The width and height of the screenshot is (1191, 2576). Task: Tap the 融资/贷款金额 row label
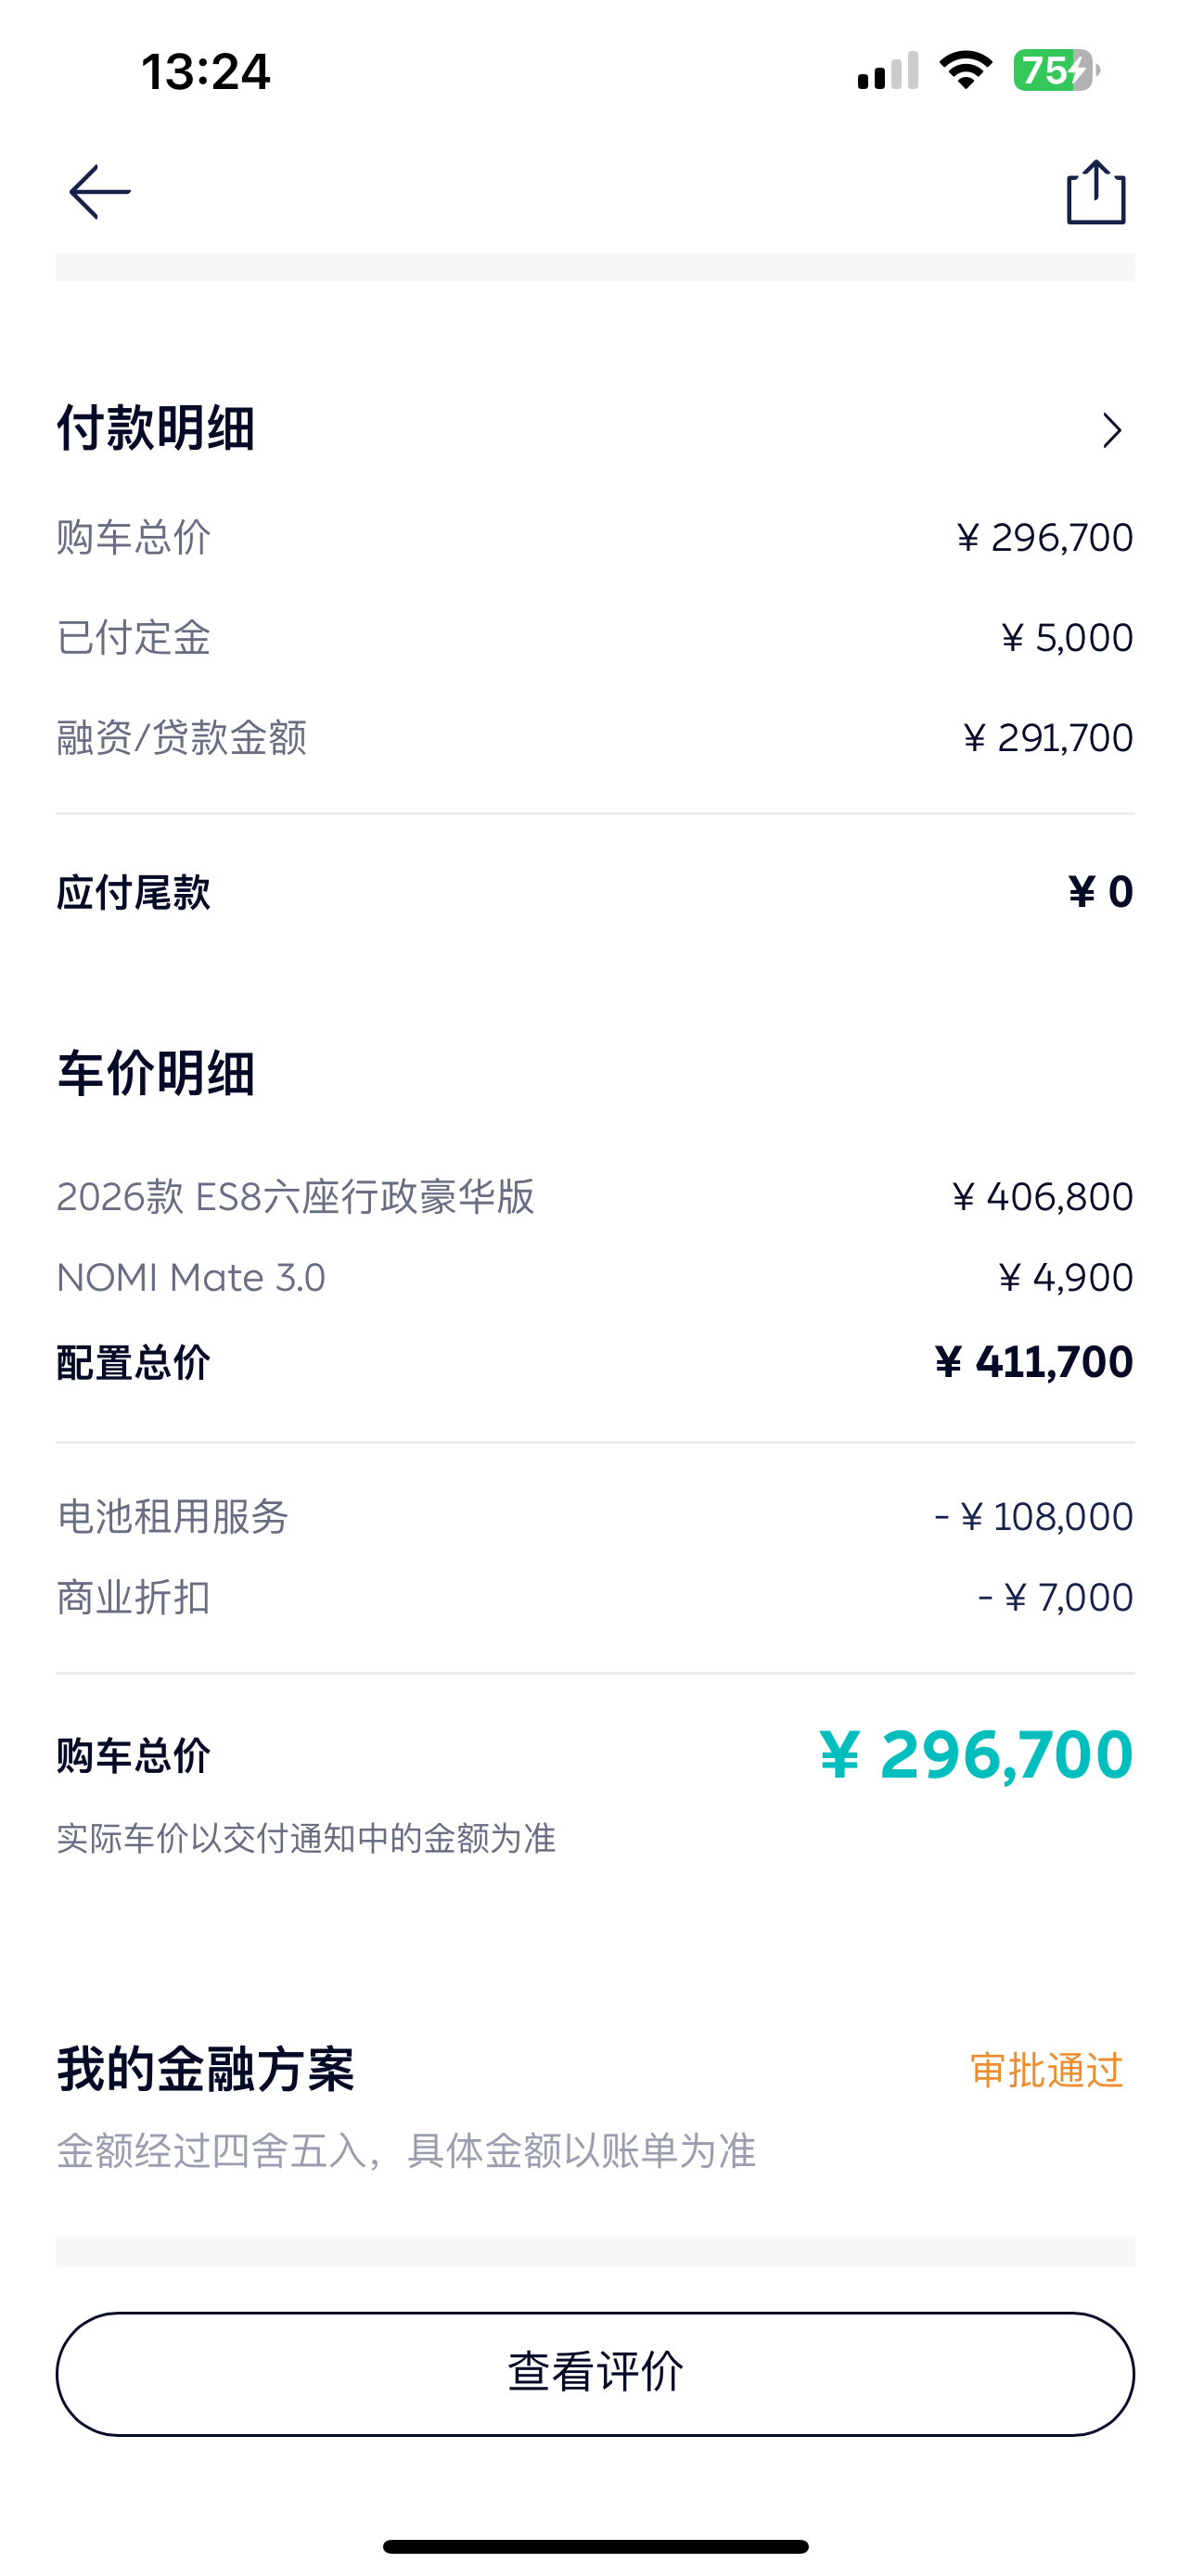pos(182,738)
